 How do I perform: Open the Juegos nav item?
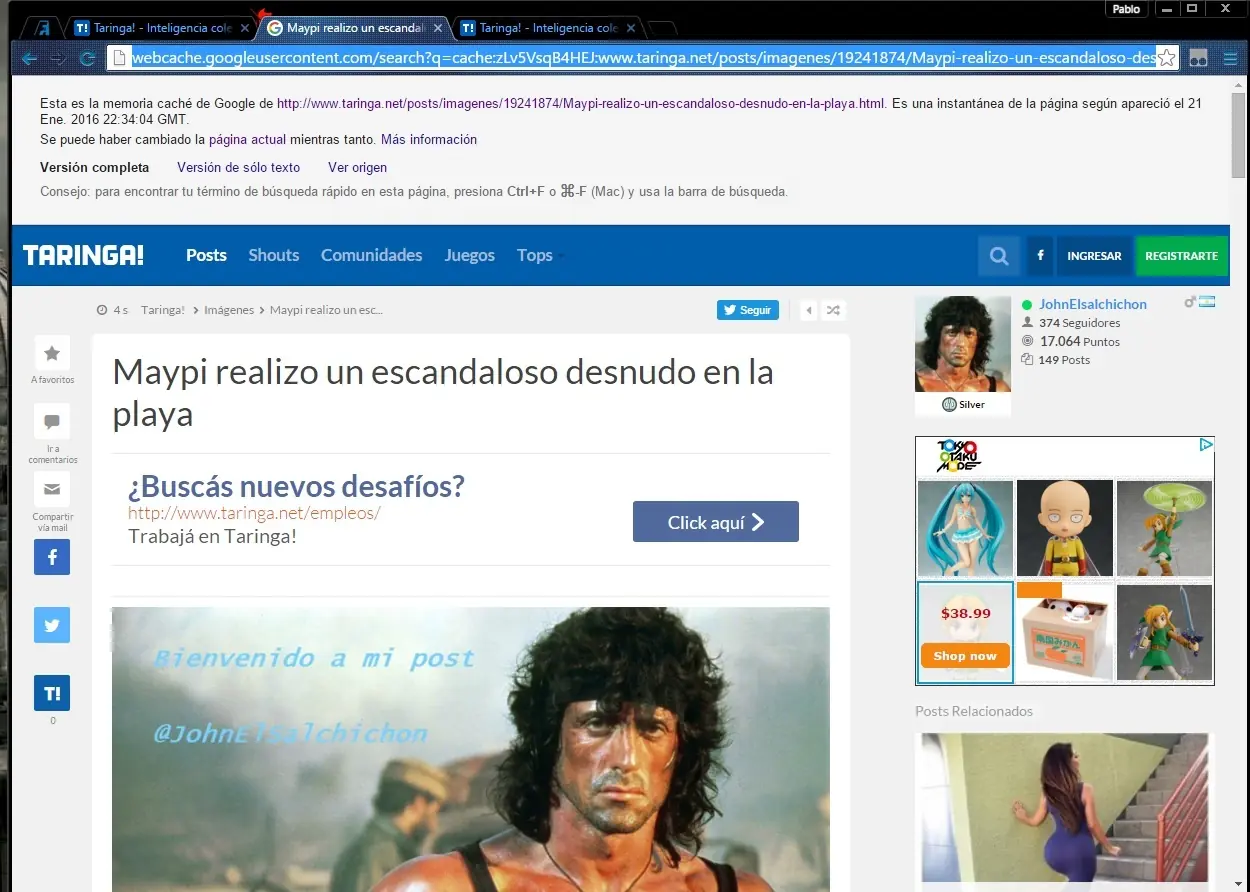pyautogui.click(x=470, y=255)
